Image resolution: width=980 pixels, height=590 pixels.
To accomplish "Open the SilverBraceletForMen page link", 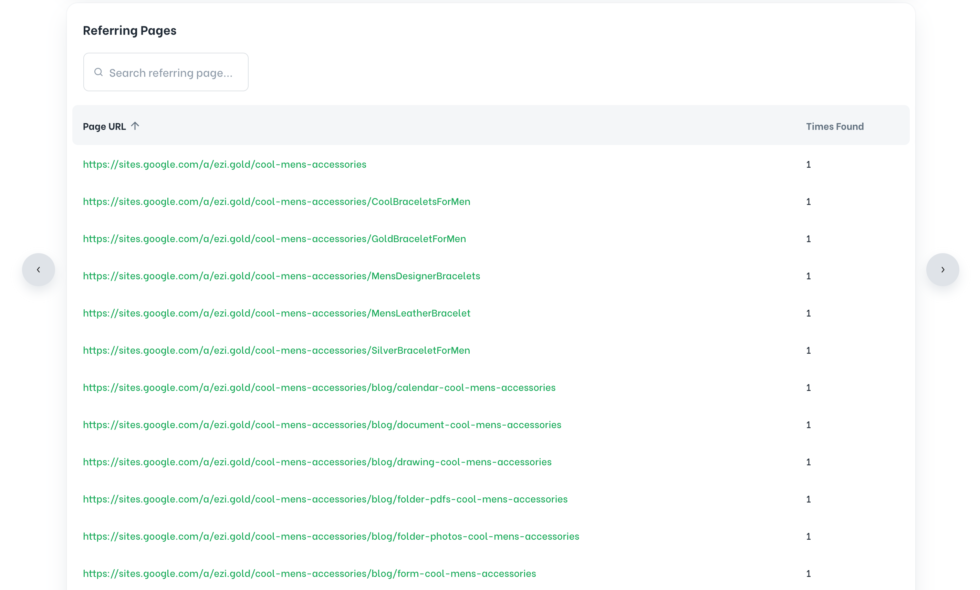I will (276, 350).
